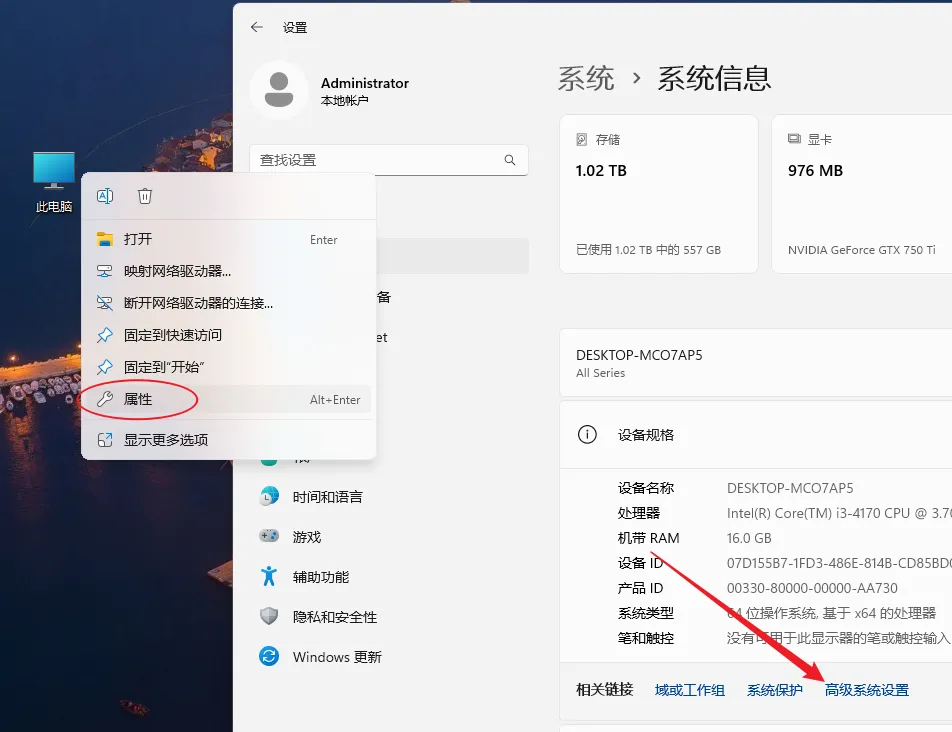Open 辅助功能 settings category

[389, 577]
